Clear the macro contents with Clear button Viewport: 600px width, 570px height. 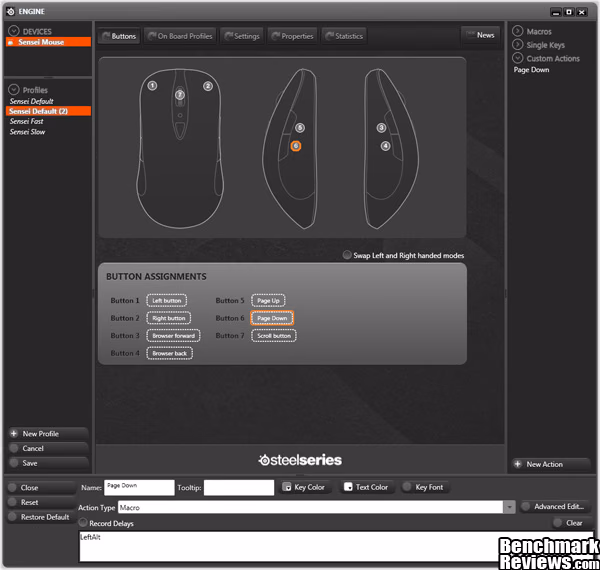coord(572,523)
